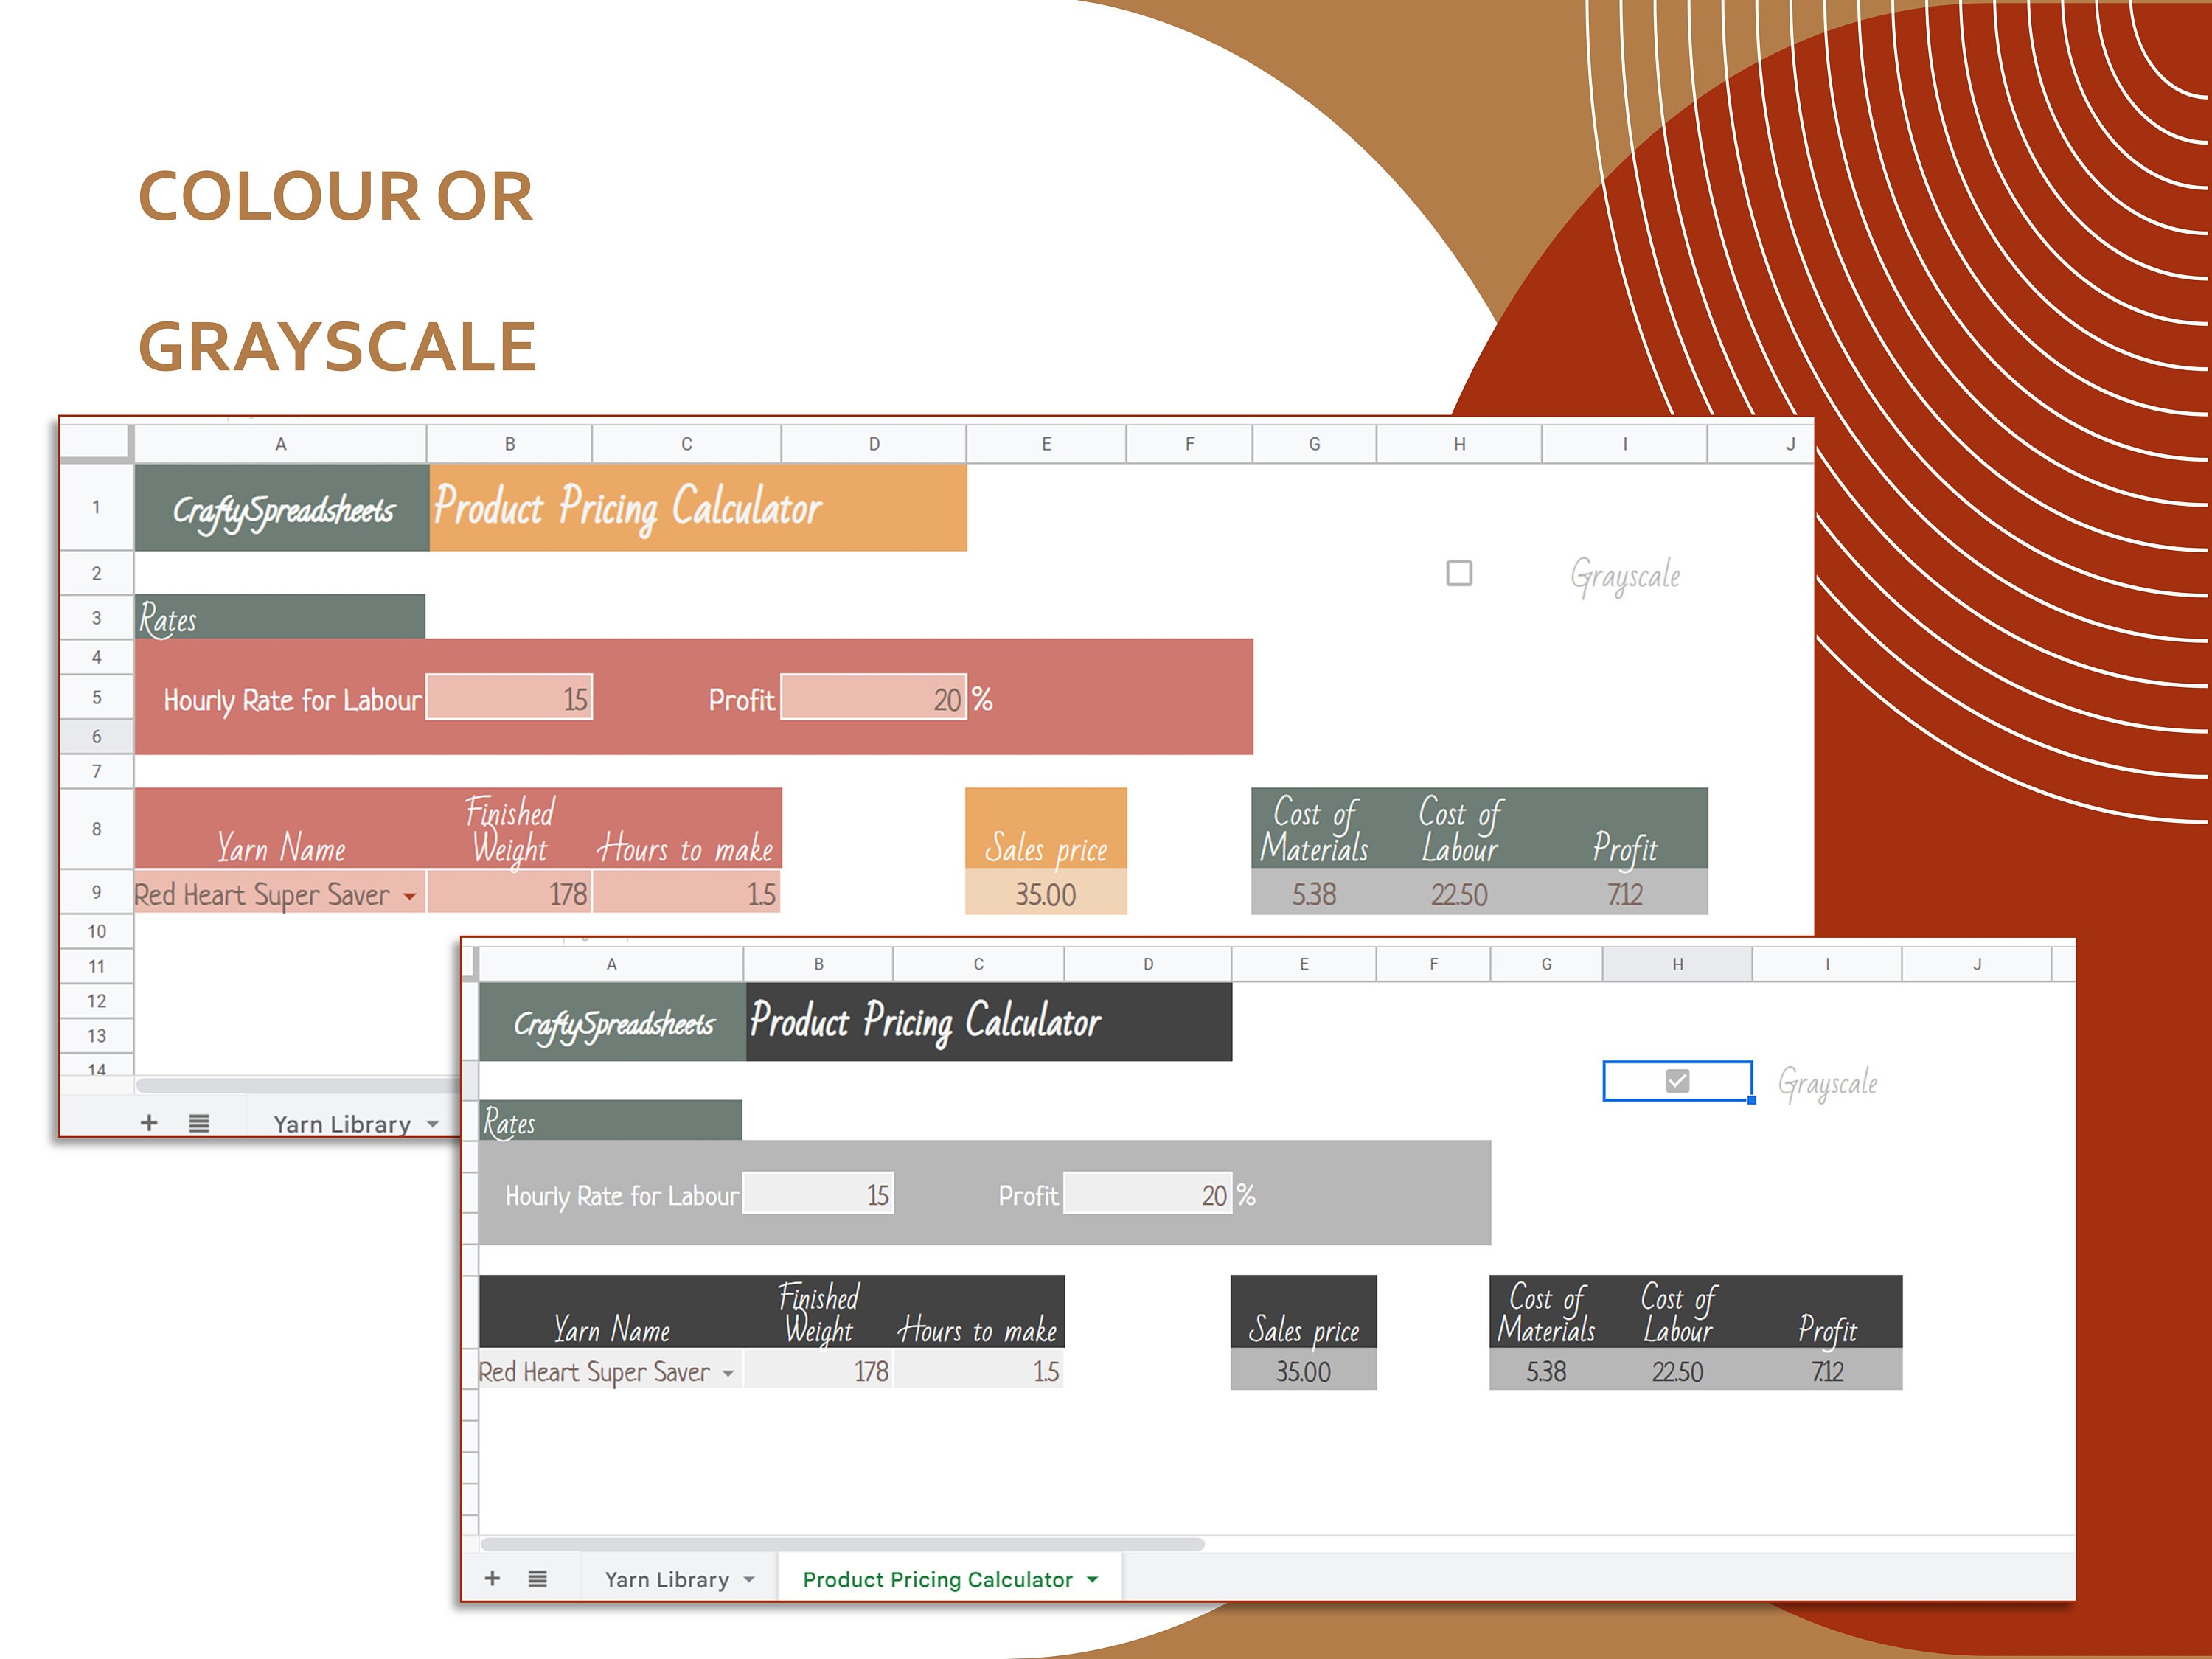Open the Red Heart Super Saver yarn dropdown

click(411, 895)
